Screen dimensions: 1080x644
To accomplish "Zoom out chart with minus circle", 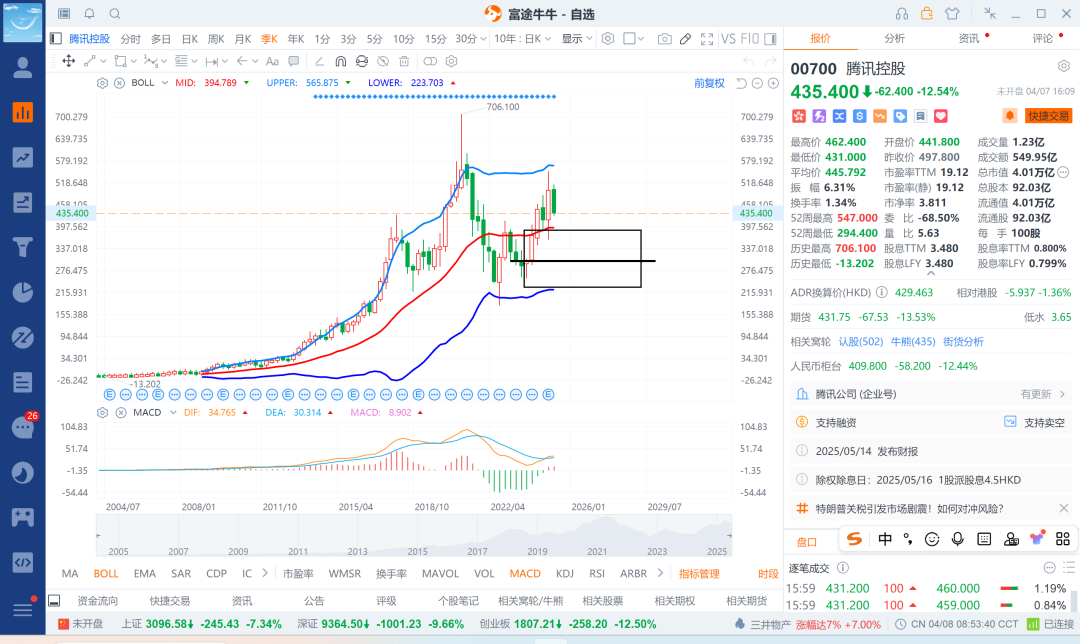I will pyautogui.click(x=757, y=83).
